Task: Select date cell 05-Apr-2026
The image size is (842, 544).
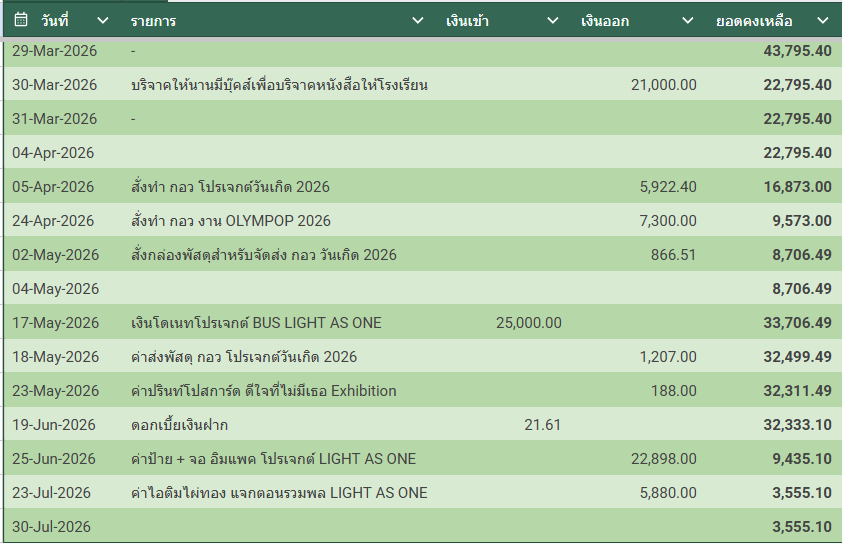Action: 53,187
